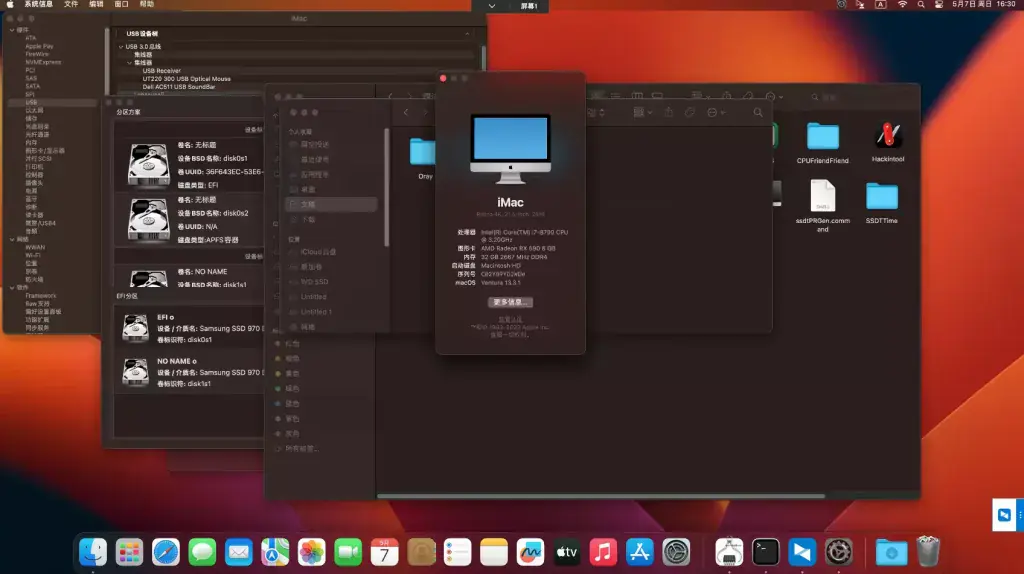Collapse the second 集线器 tree node
Screen dimensions: 1024x574
click(129, 63)
